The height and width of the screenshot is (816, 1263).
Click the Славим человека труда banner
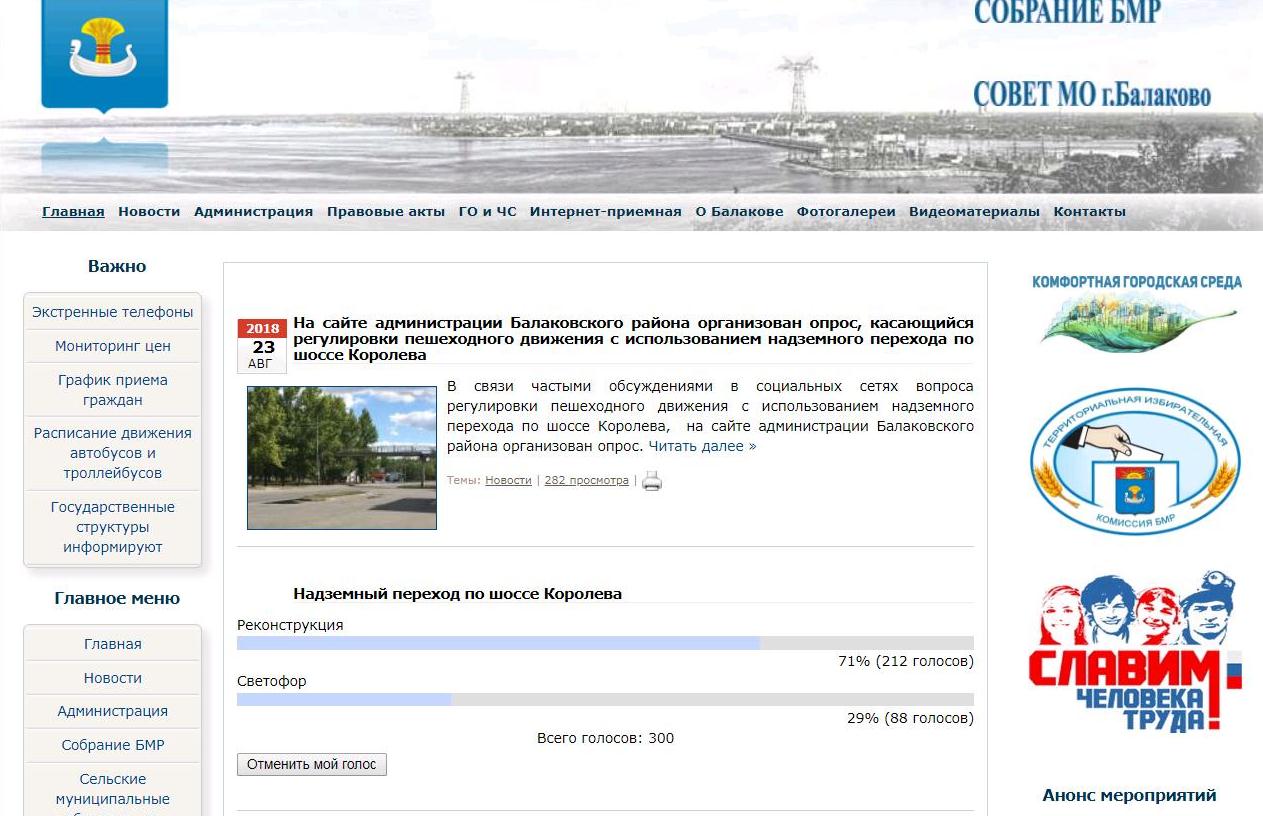[1135, 651]
